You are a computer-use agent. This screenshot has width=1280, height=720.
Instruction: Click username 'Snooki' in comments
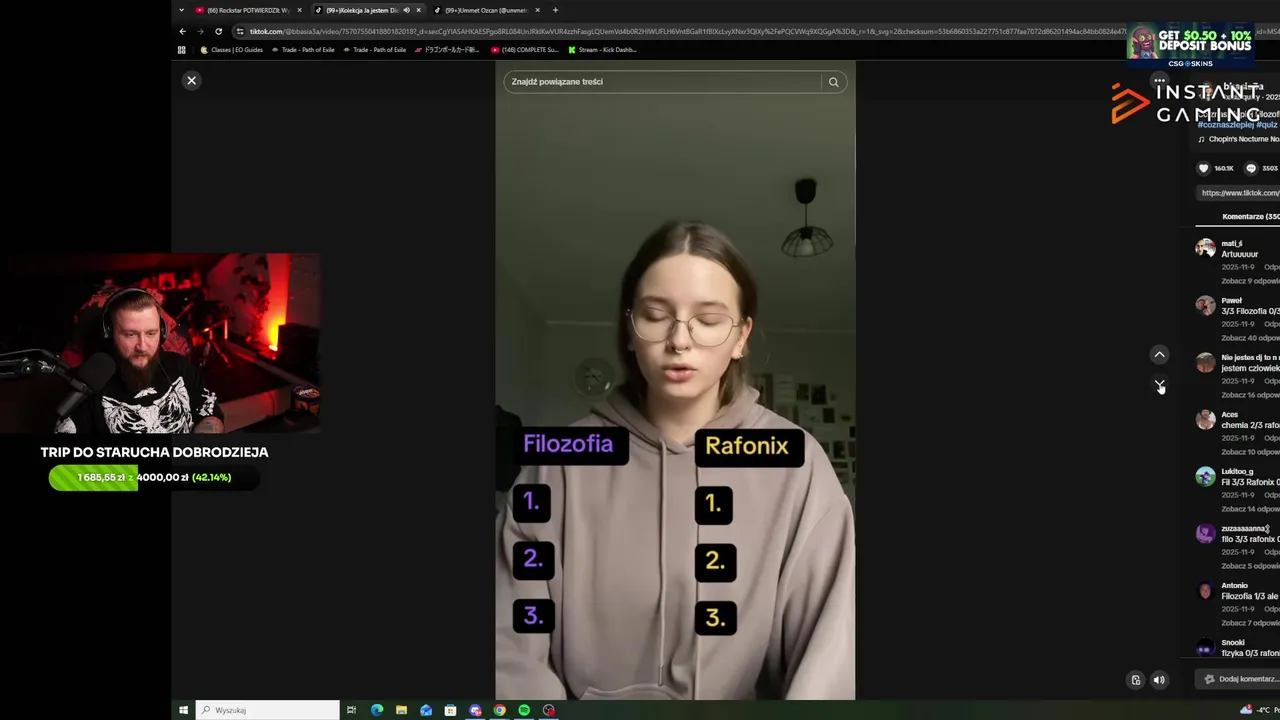(x=1233, y=642)
